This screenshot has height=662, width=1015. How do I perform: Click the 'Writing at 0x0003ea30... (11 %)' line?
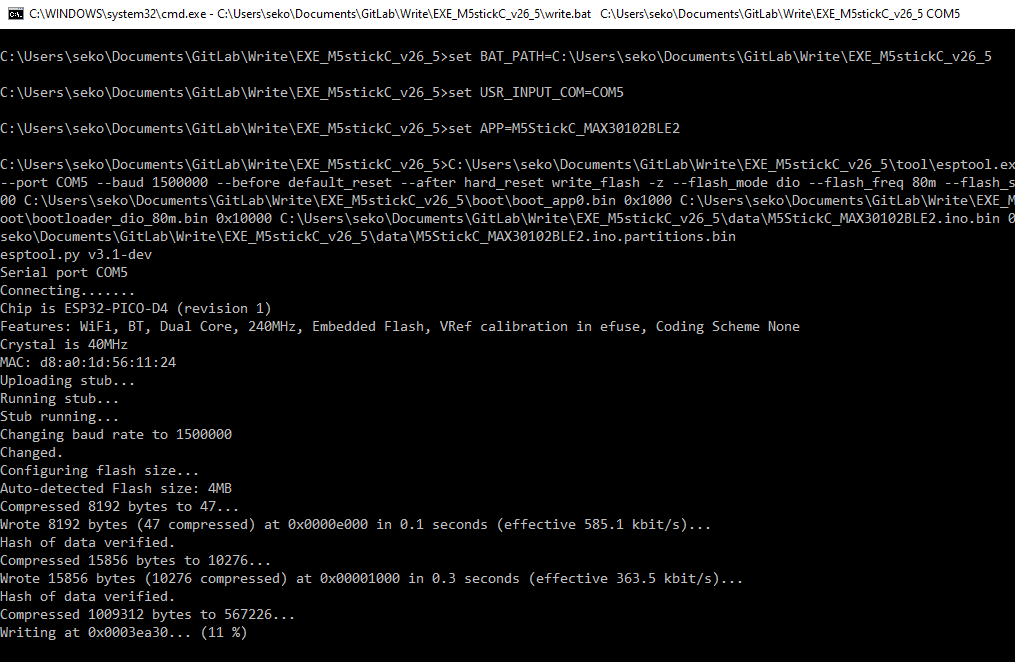pos(124,632)
